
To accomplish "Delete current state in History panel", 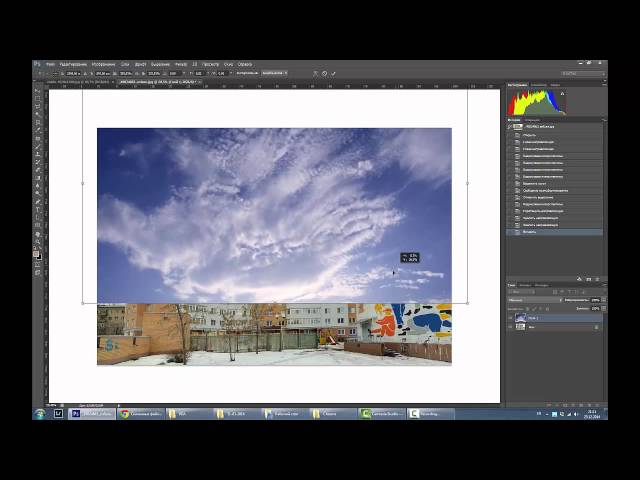I will (597, 279).
